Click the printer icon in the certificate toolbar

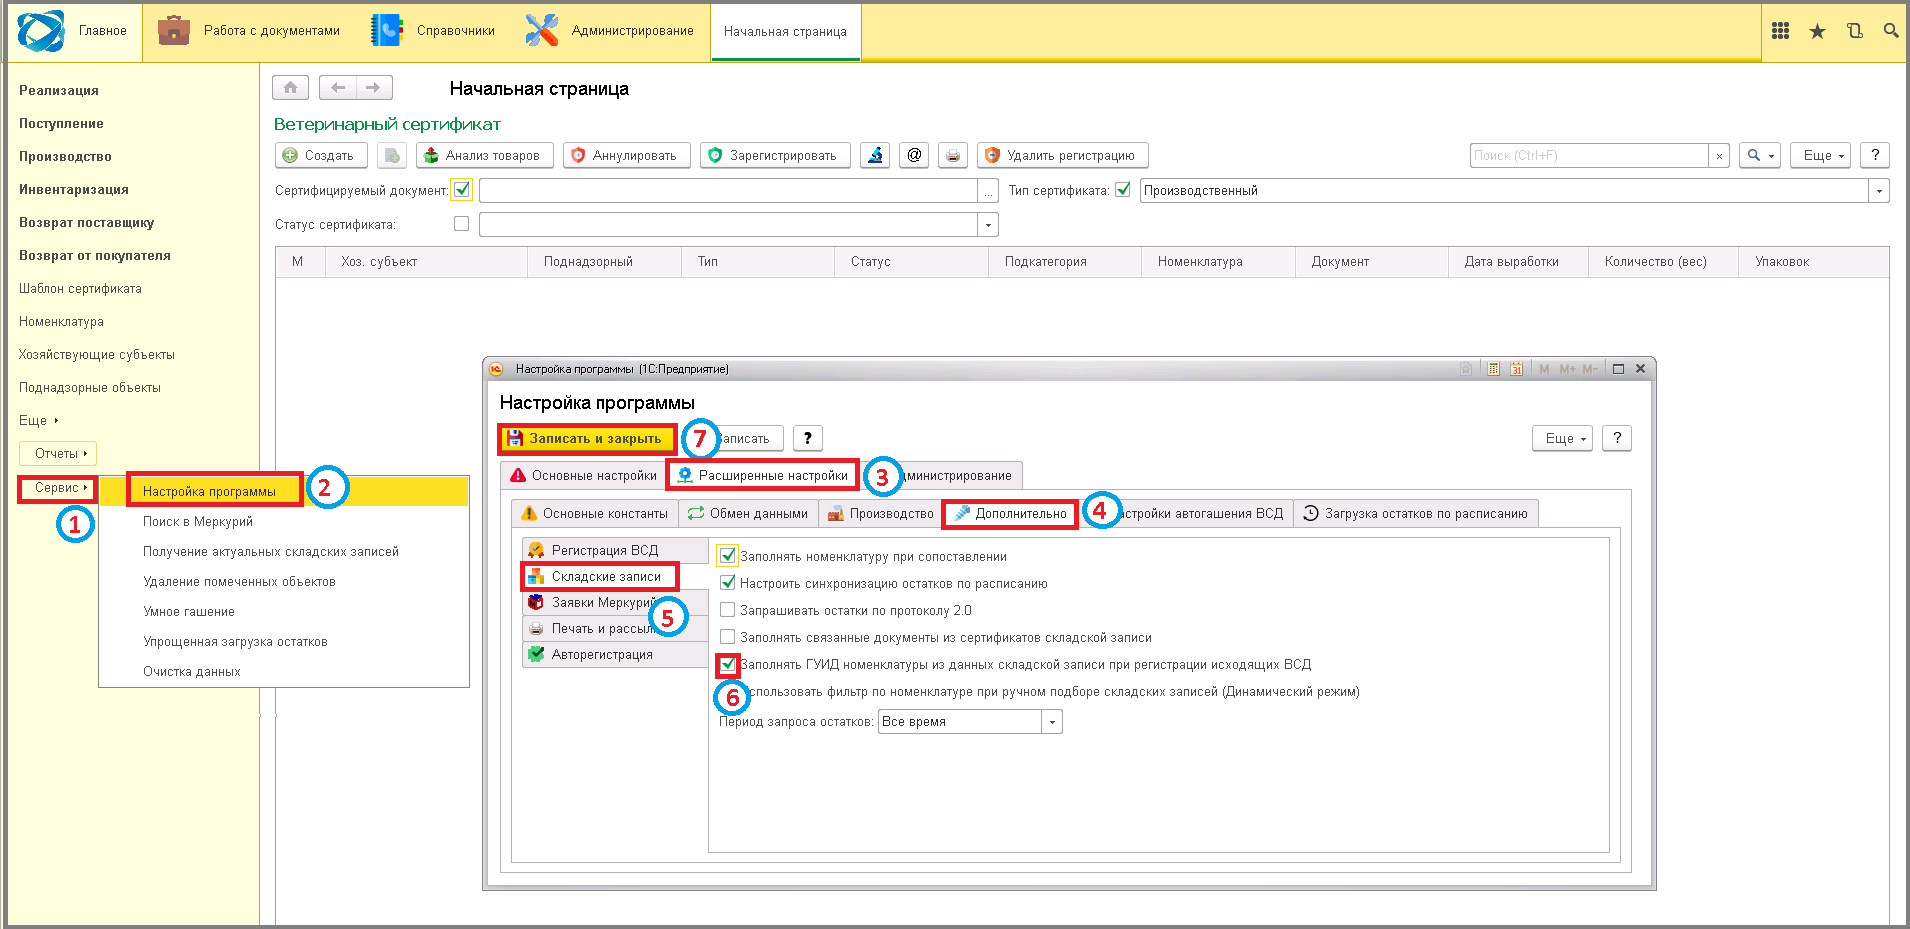tap(953, 155)
